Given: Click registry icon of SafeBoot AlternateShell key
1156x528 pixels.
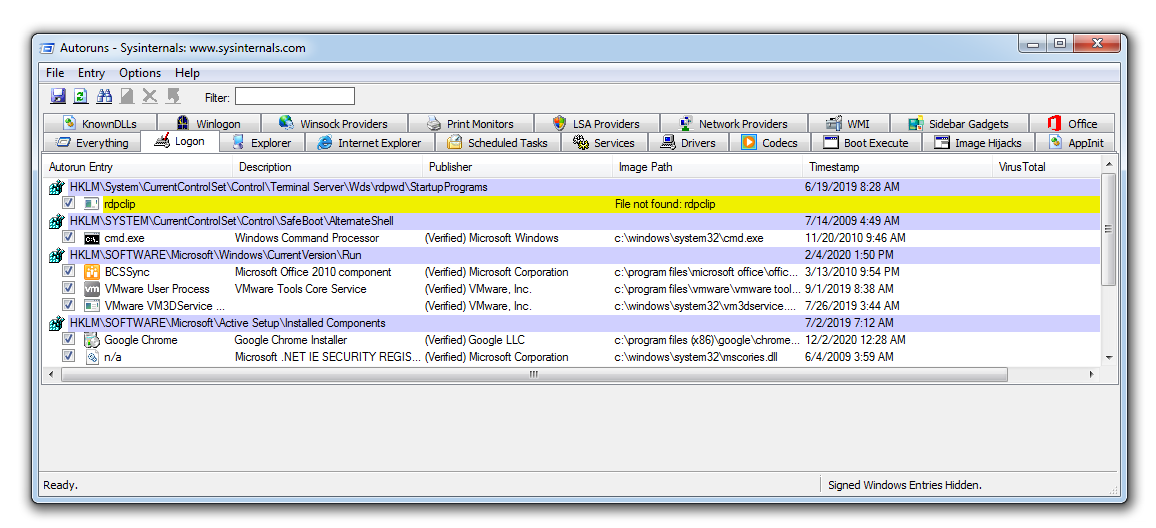Looking at the screenshot, I should pyautogui.click(x=57, y=221).
